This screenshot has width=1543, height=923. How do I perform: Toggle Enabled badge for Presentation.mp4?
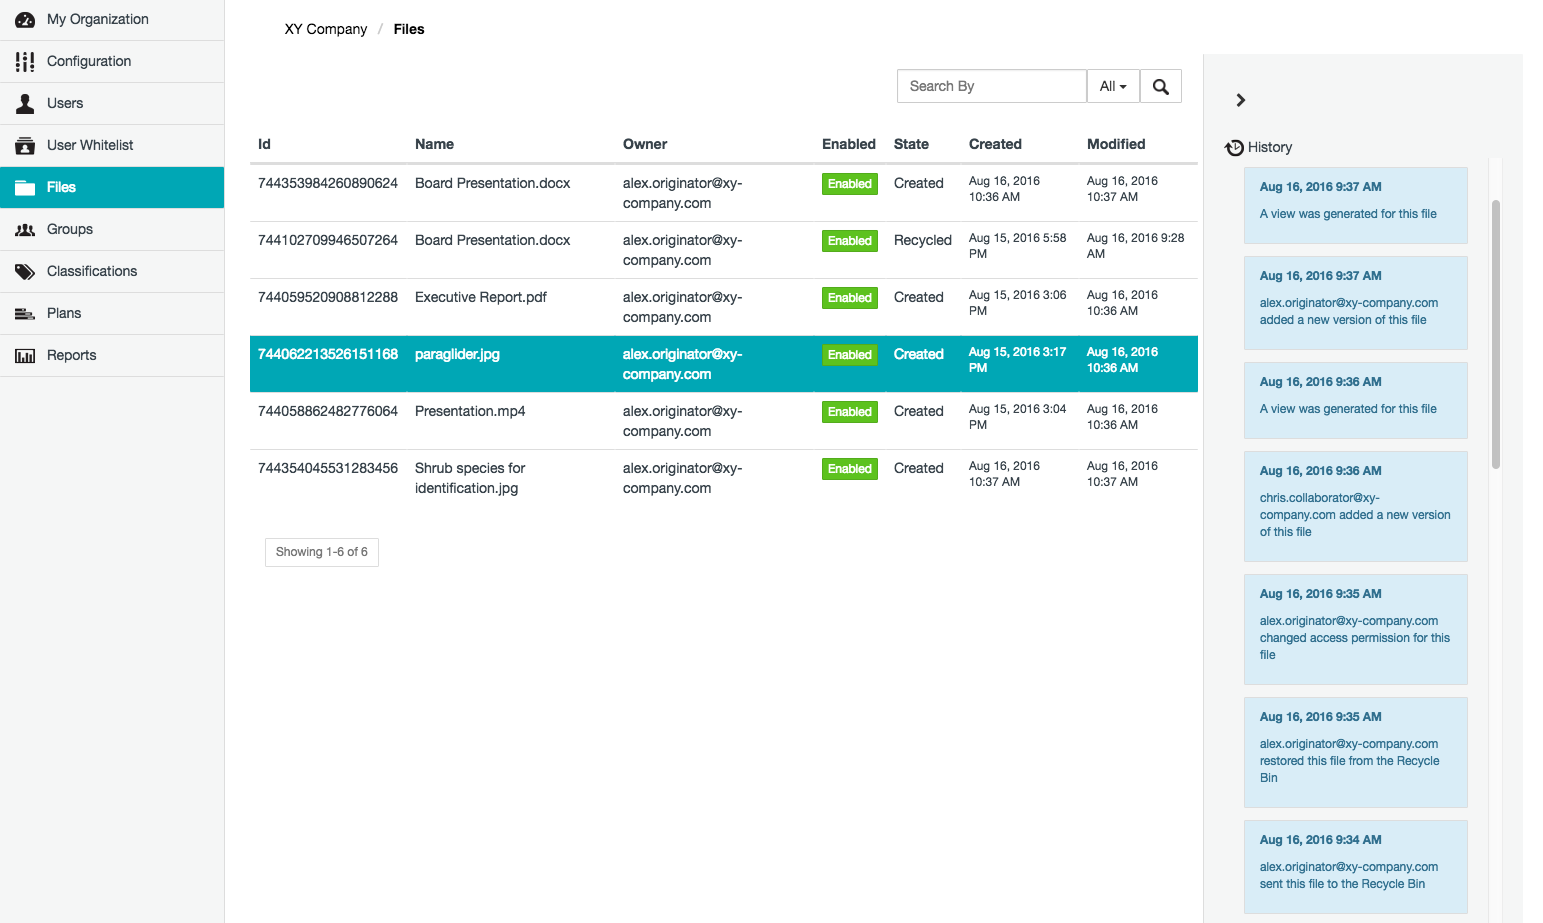[849, 412]
